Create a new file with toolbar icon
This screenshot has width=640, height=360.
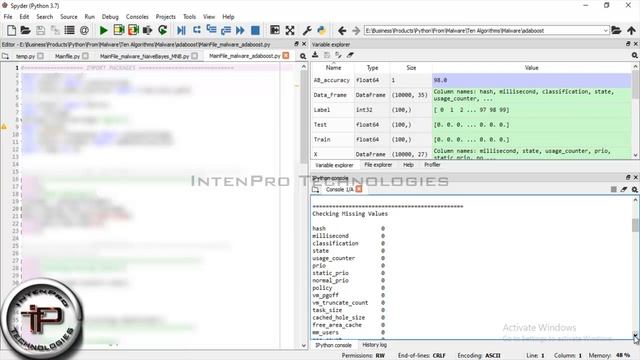pyautogui.click(x=11, y=30)
